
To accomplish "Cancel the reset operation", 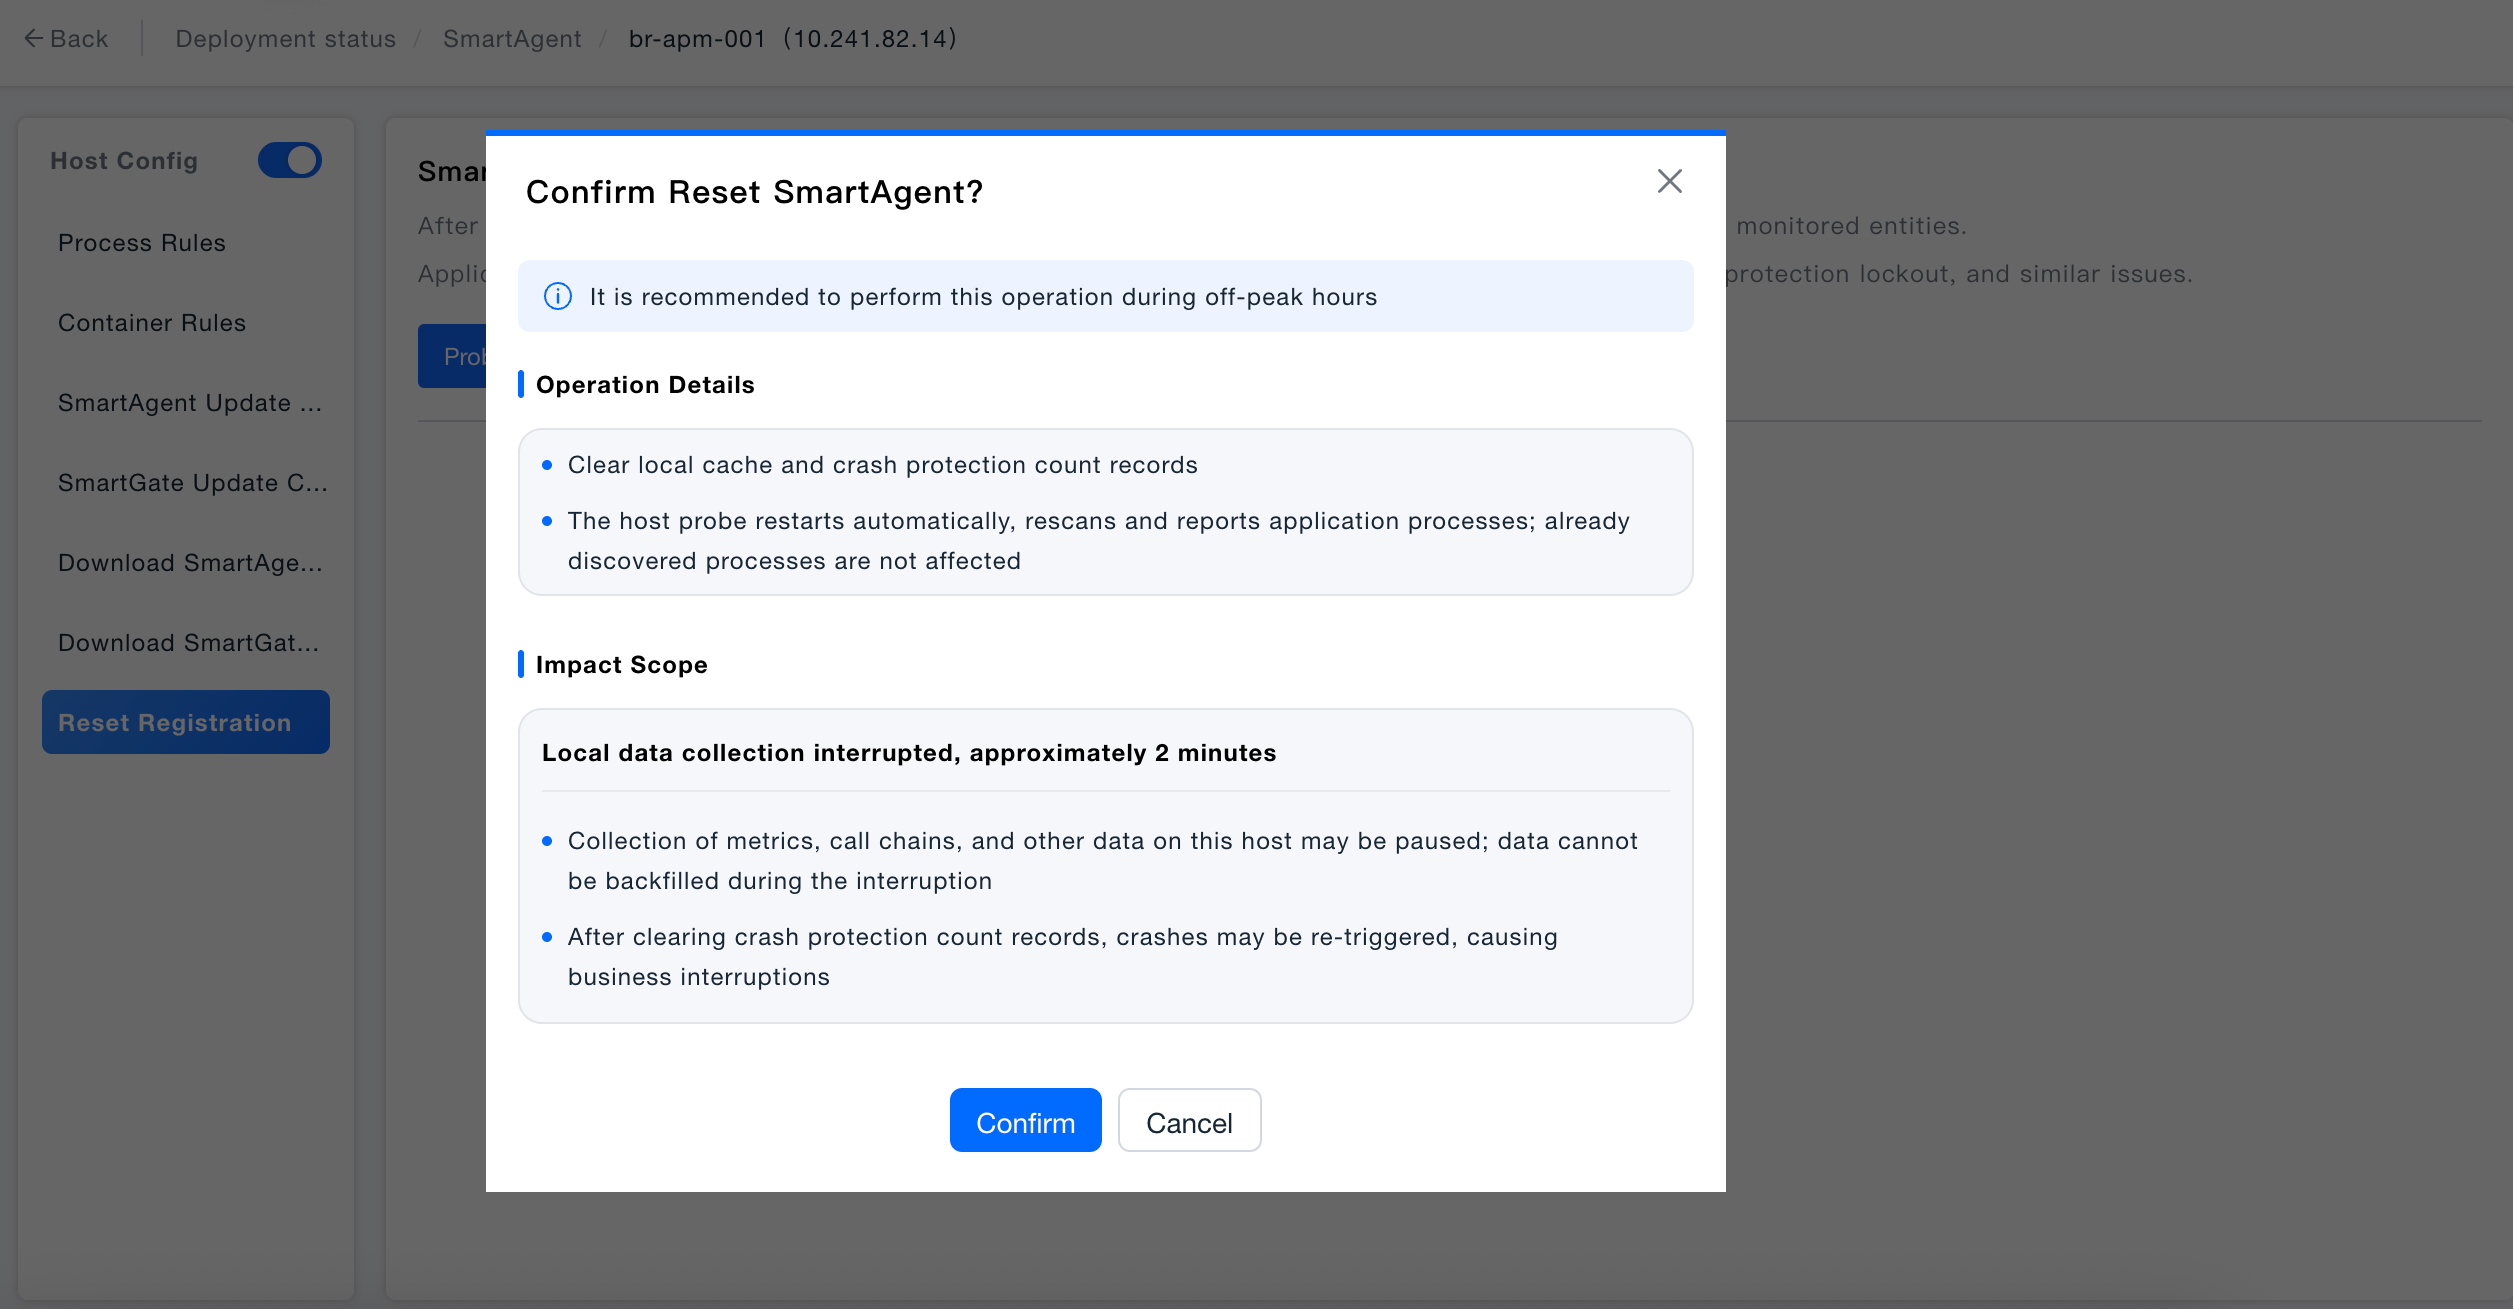I will (x=1189, y=1120).
